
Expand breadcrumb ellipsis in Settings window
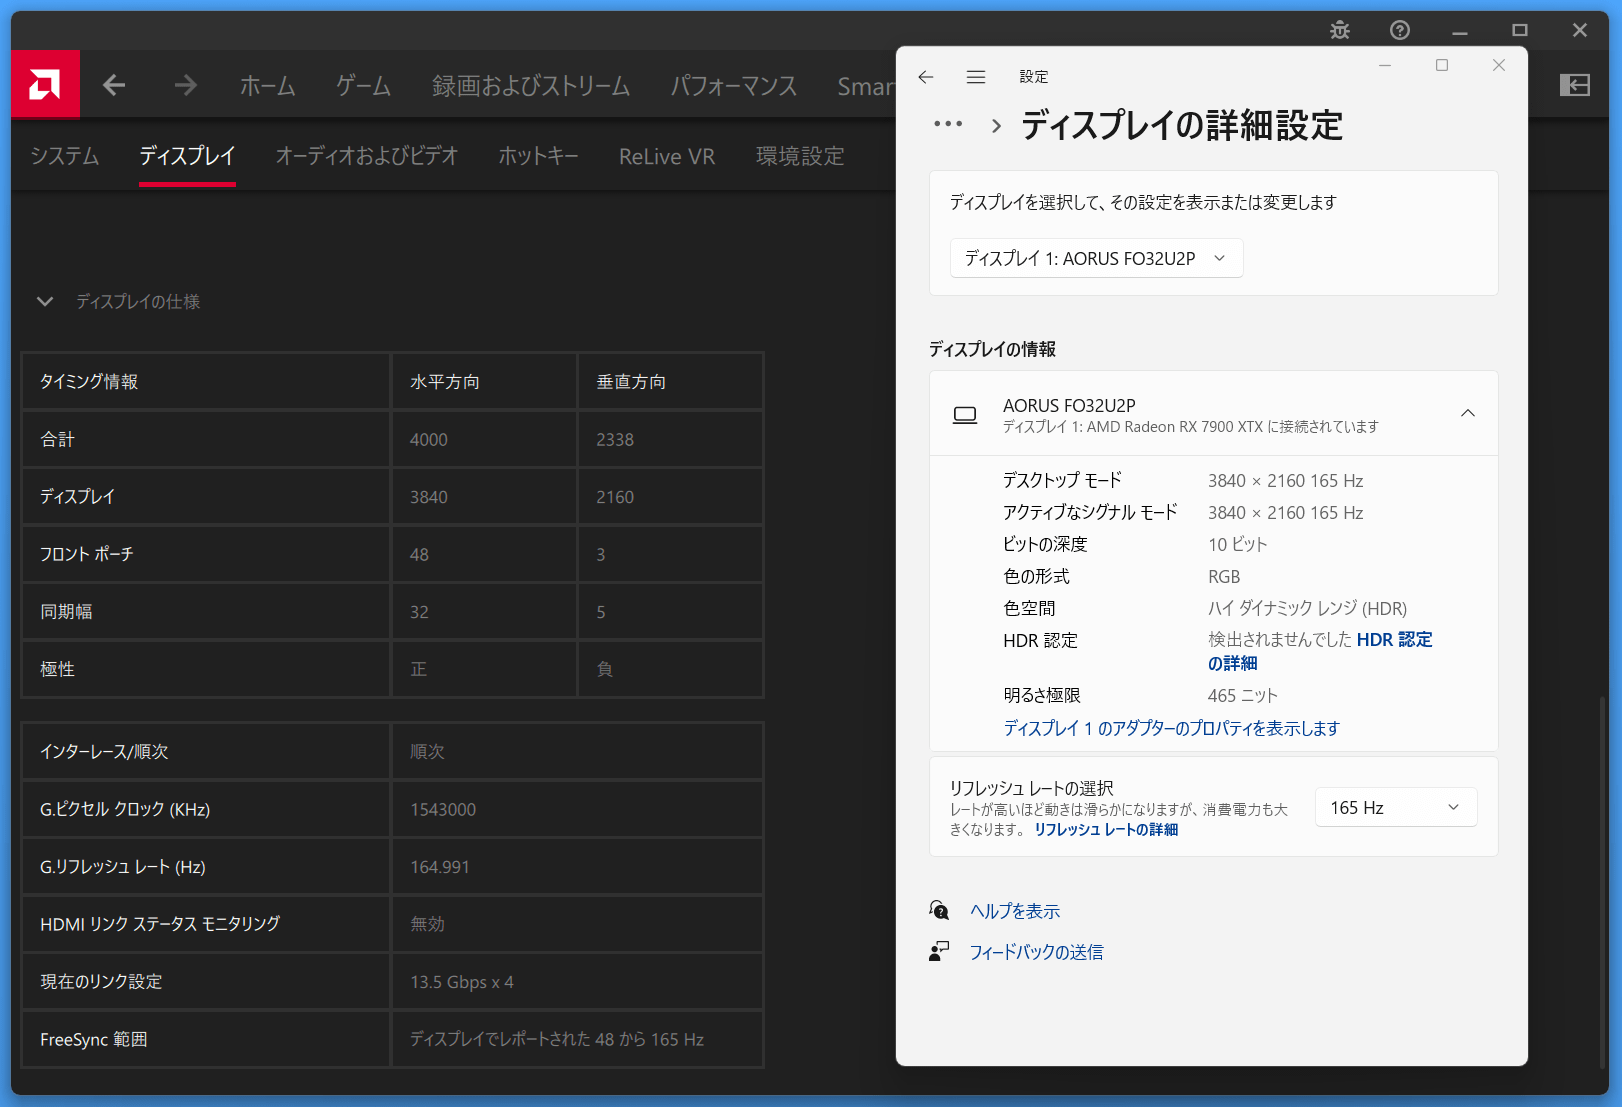pyautogui.click(x=948, y=124)
